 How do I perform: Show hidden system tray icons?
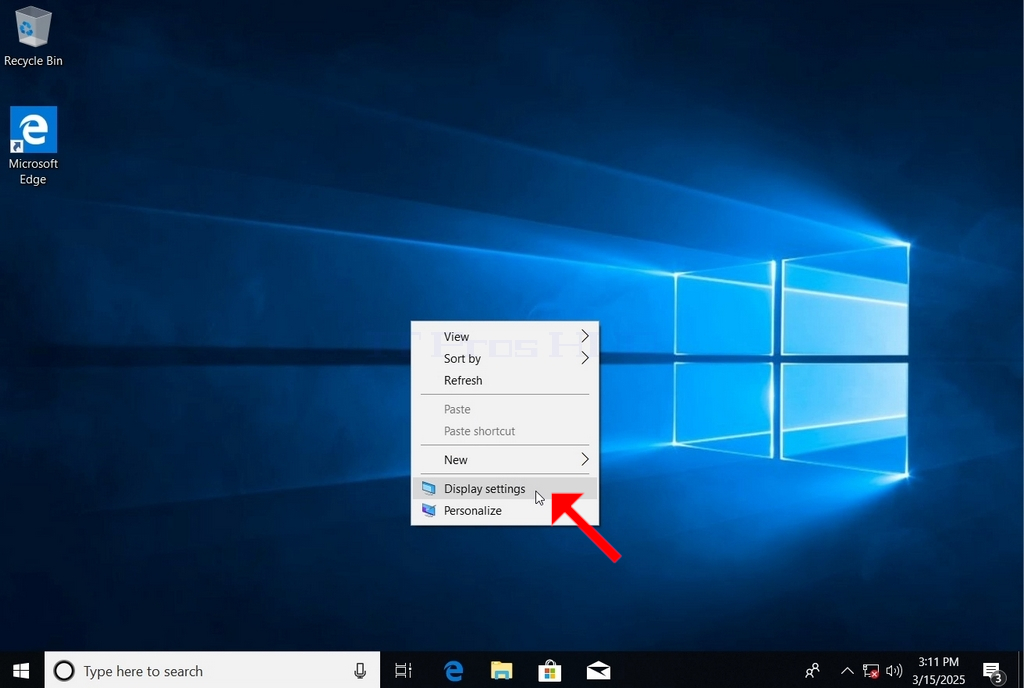coord(847,670)
